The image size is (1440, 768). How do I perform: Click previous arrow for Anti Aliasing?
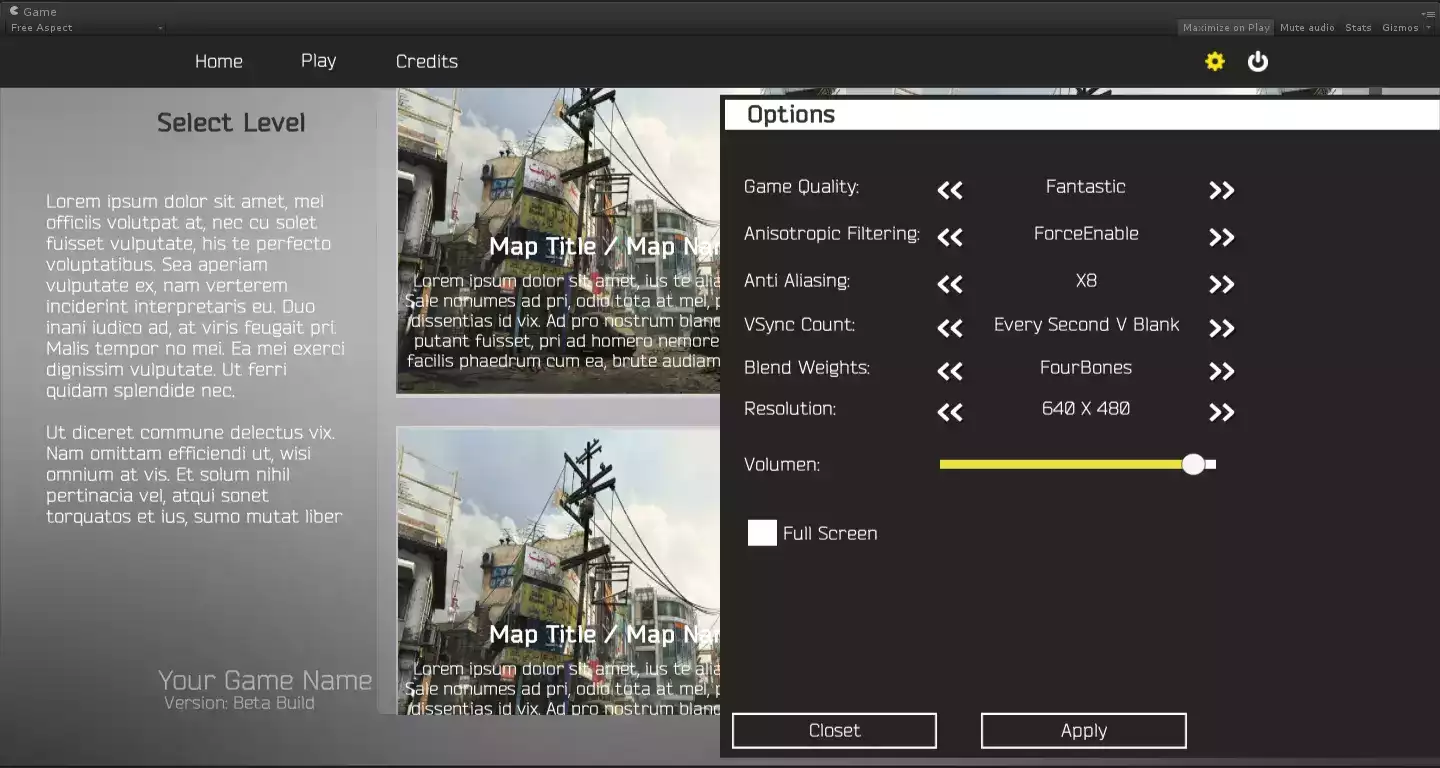pyautogui.click(x=950, y=284)
